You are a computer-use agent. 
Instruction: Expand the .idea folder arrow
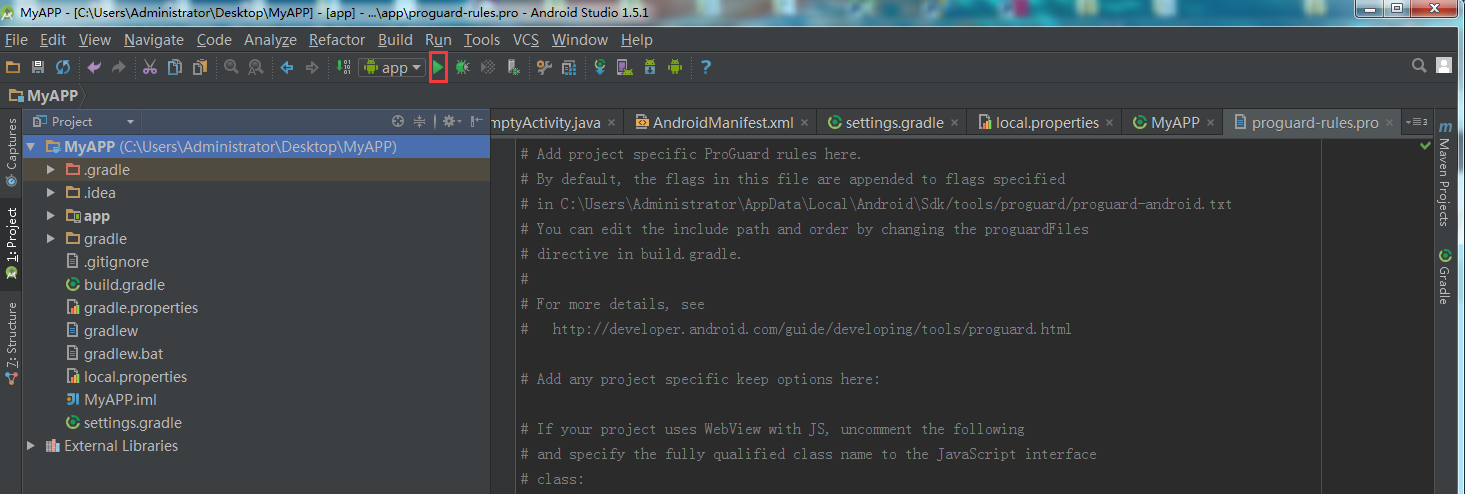pos(51,193)
